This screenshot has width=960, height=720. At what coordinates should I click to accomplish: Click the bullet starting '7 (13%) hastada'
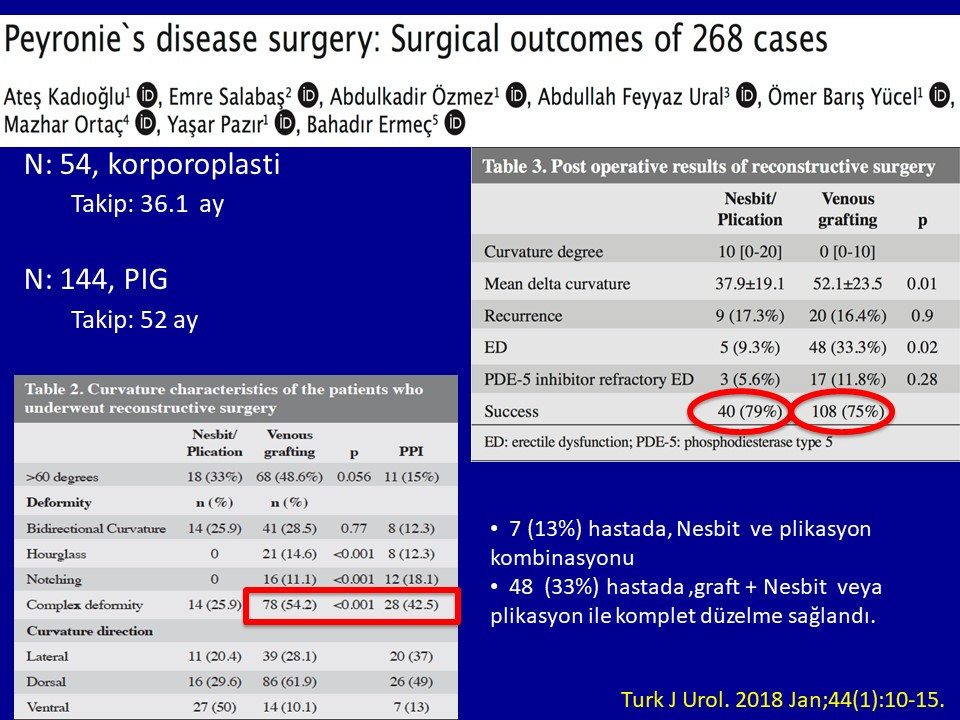coord(680,543)
